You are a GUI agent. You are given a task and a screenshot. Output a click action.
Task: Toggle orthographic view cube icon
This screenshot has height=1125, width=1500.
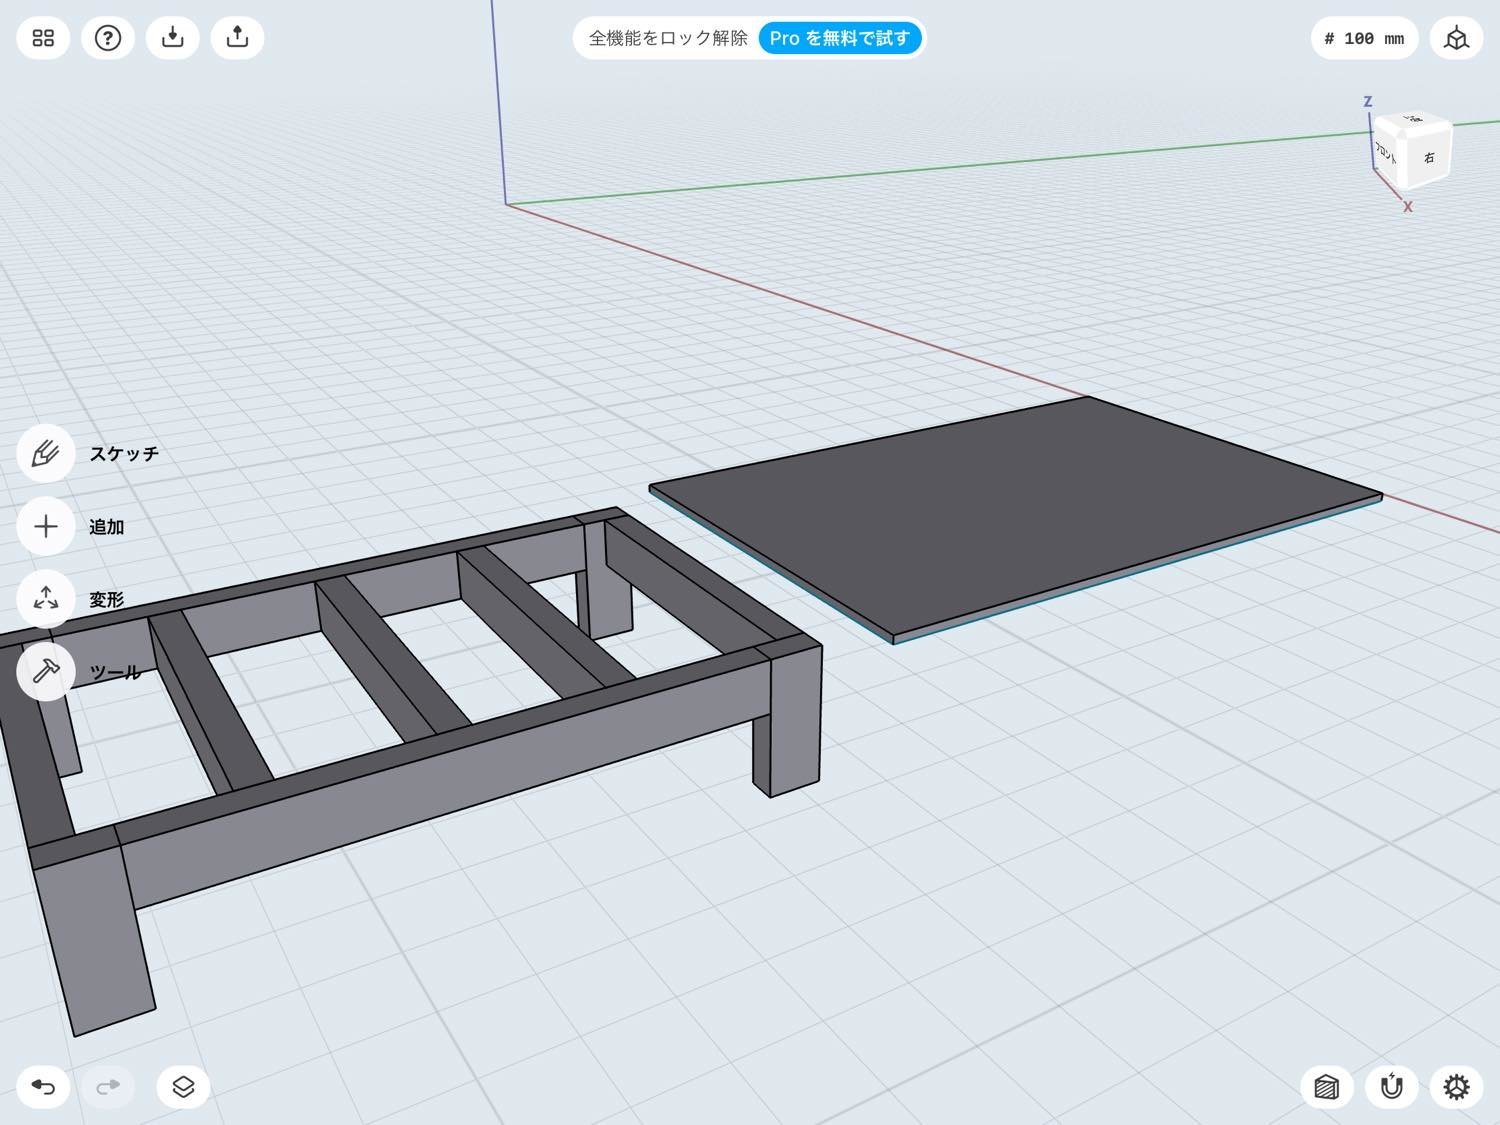point(1456,38)
